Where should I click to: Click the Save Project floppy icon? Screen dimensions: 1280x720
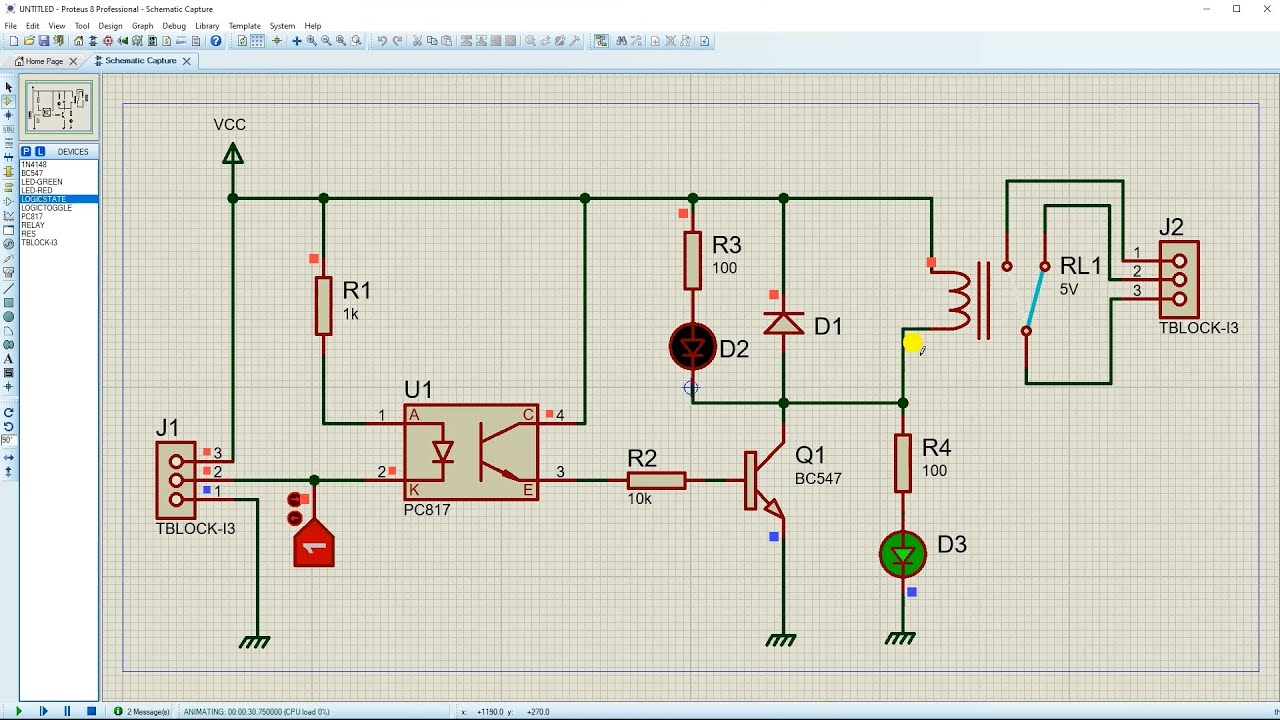(44, 41)
